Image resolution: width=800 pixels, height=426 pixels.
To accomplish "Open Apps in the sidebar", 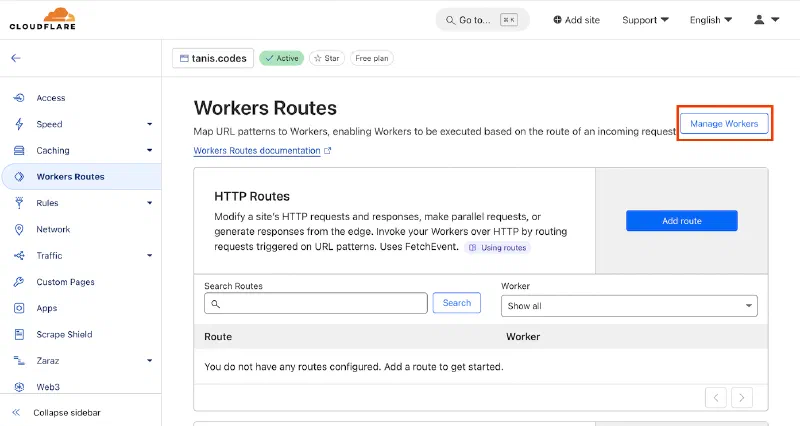I will click(46, 308).
